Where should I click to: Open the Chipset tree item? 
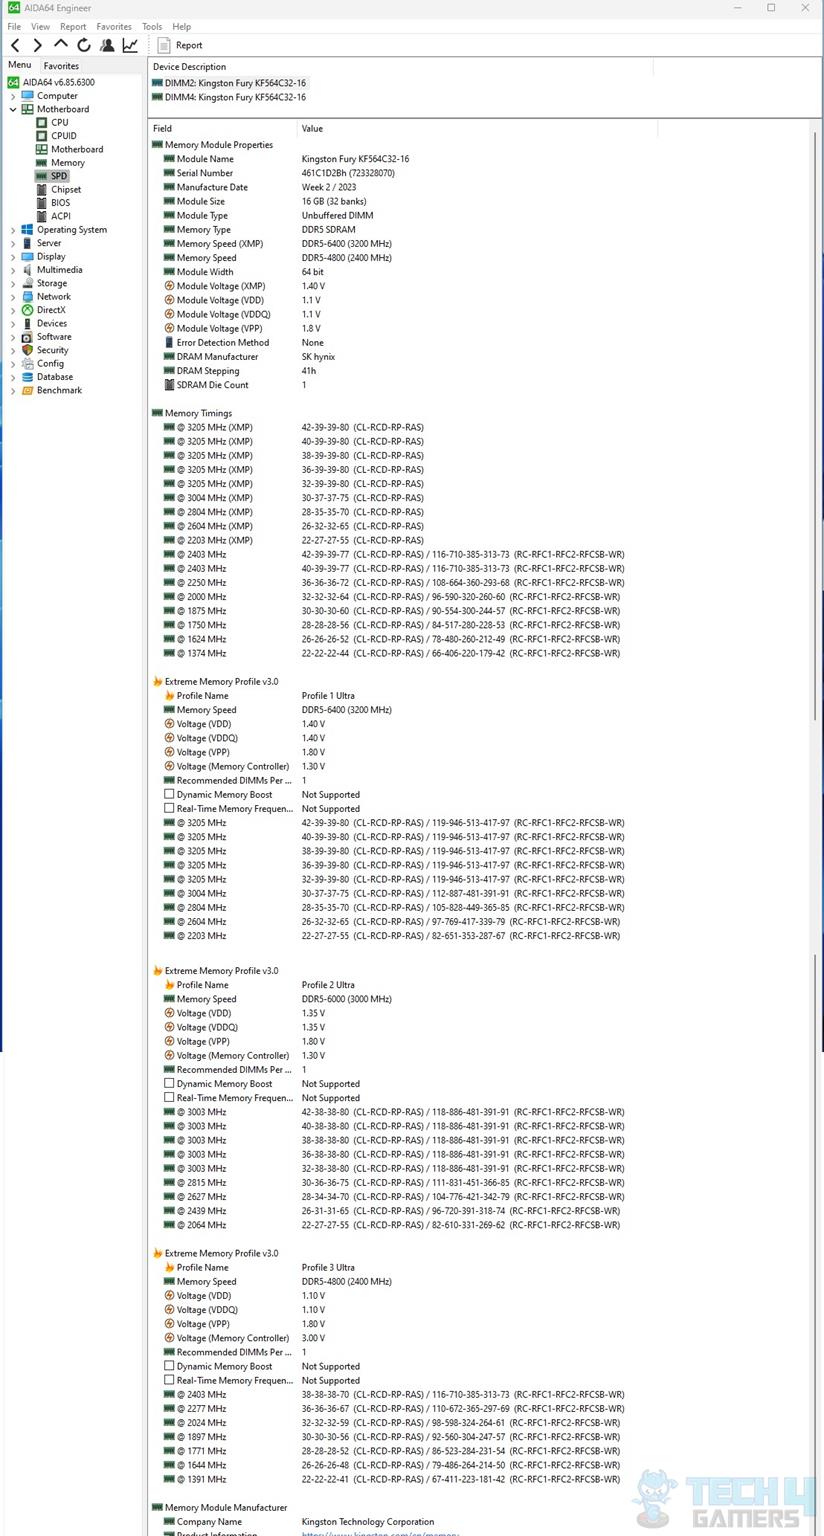pyautogui.click(x=66, y=189)
